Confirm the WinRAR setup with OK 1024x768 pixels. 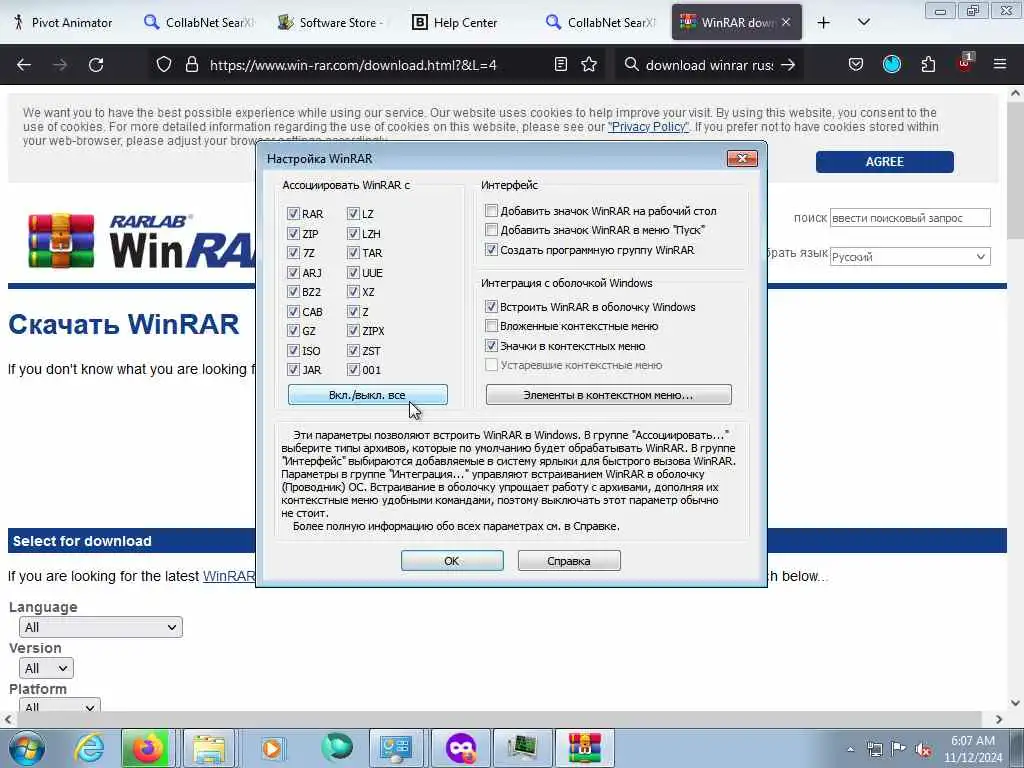pyautogui.click(x=452, y=560)
